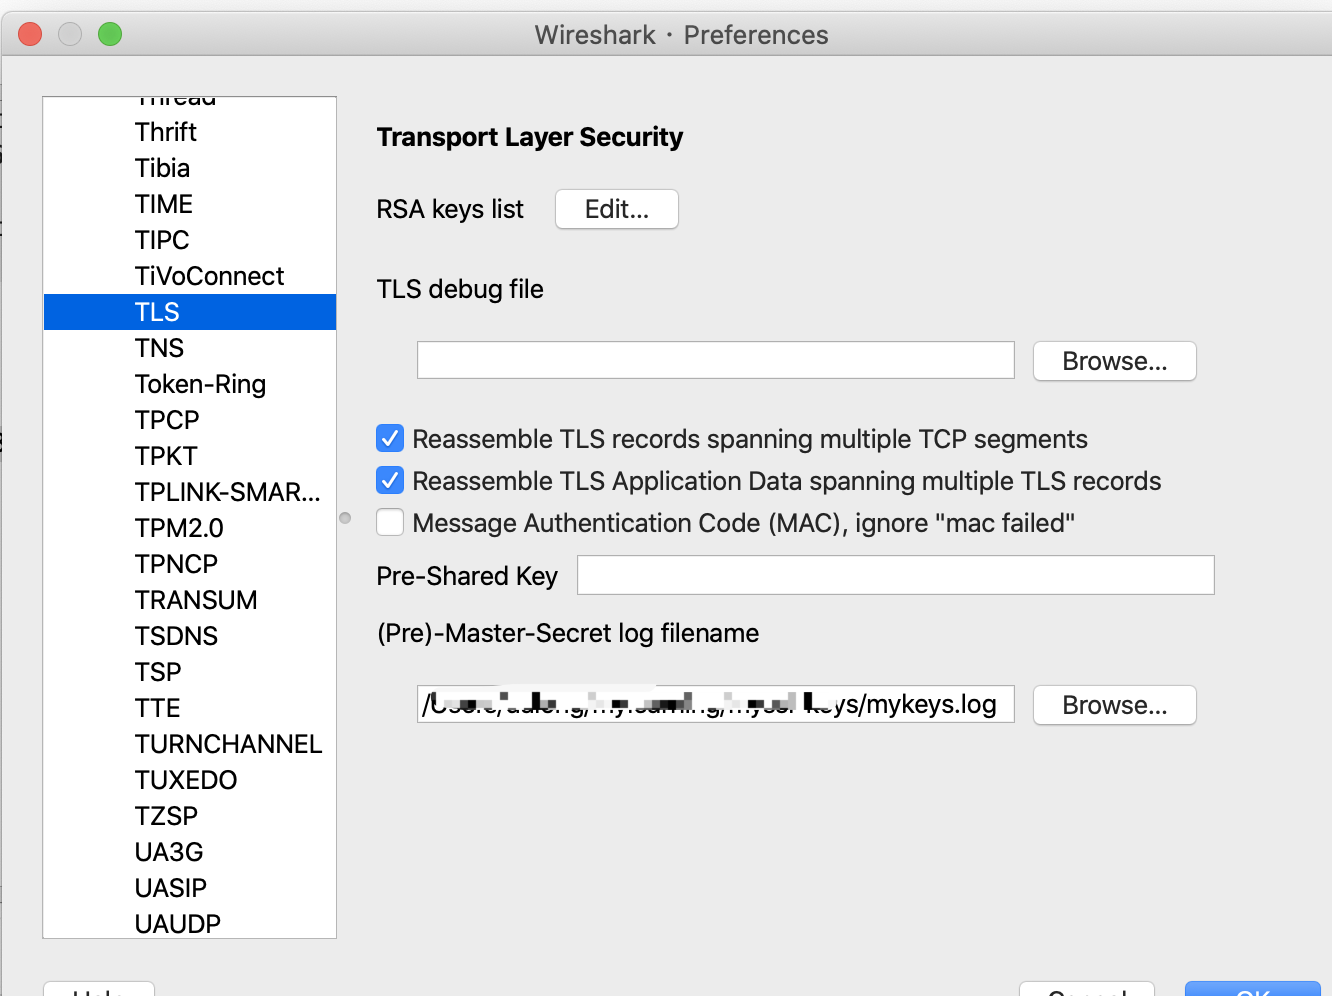Choose TSDNS in the list
This screenshot has width=1332, height=996.
190,636
